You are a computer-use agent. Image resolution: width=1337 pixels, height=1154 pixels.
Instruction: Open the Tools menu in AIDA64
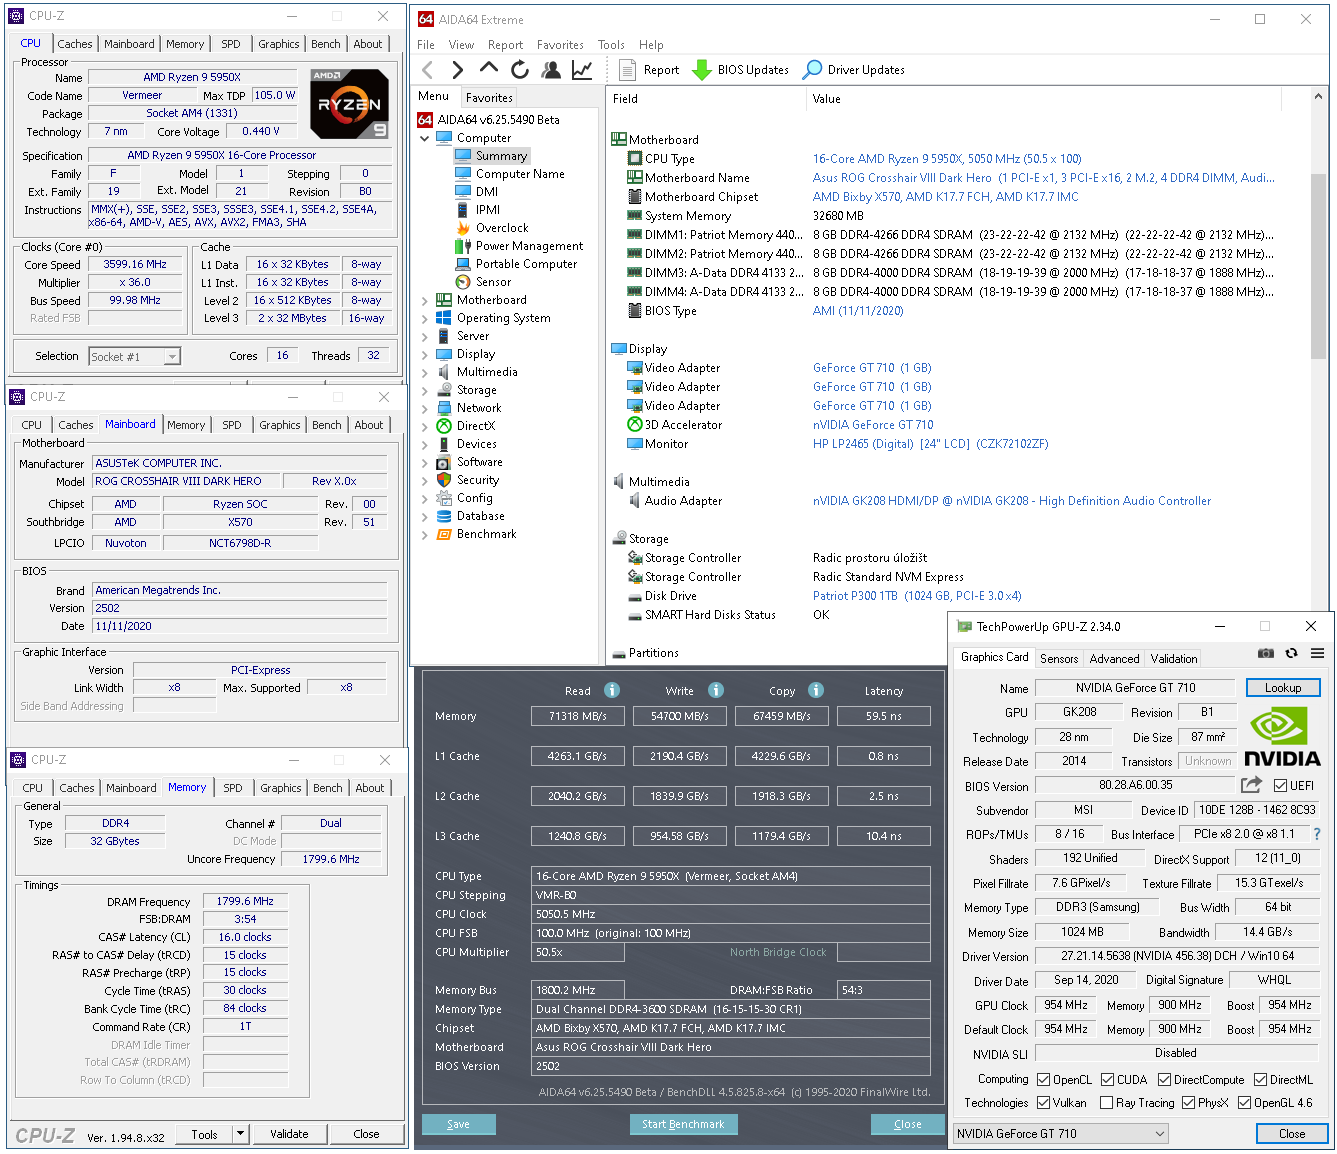point(611,45)
